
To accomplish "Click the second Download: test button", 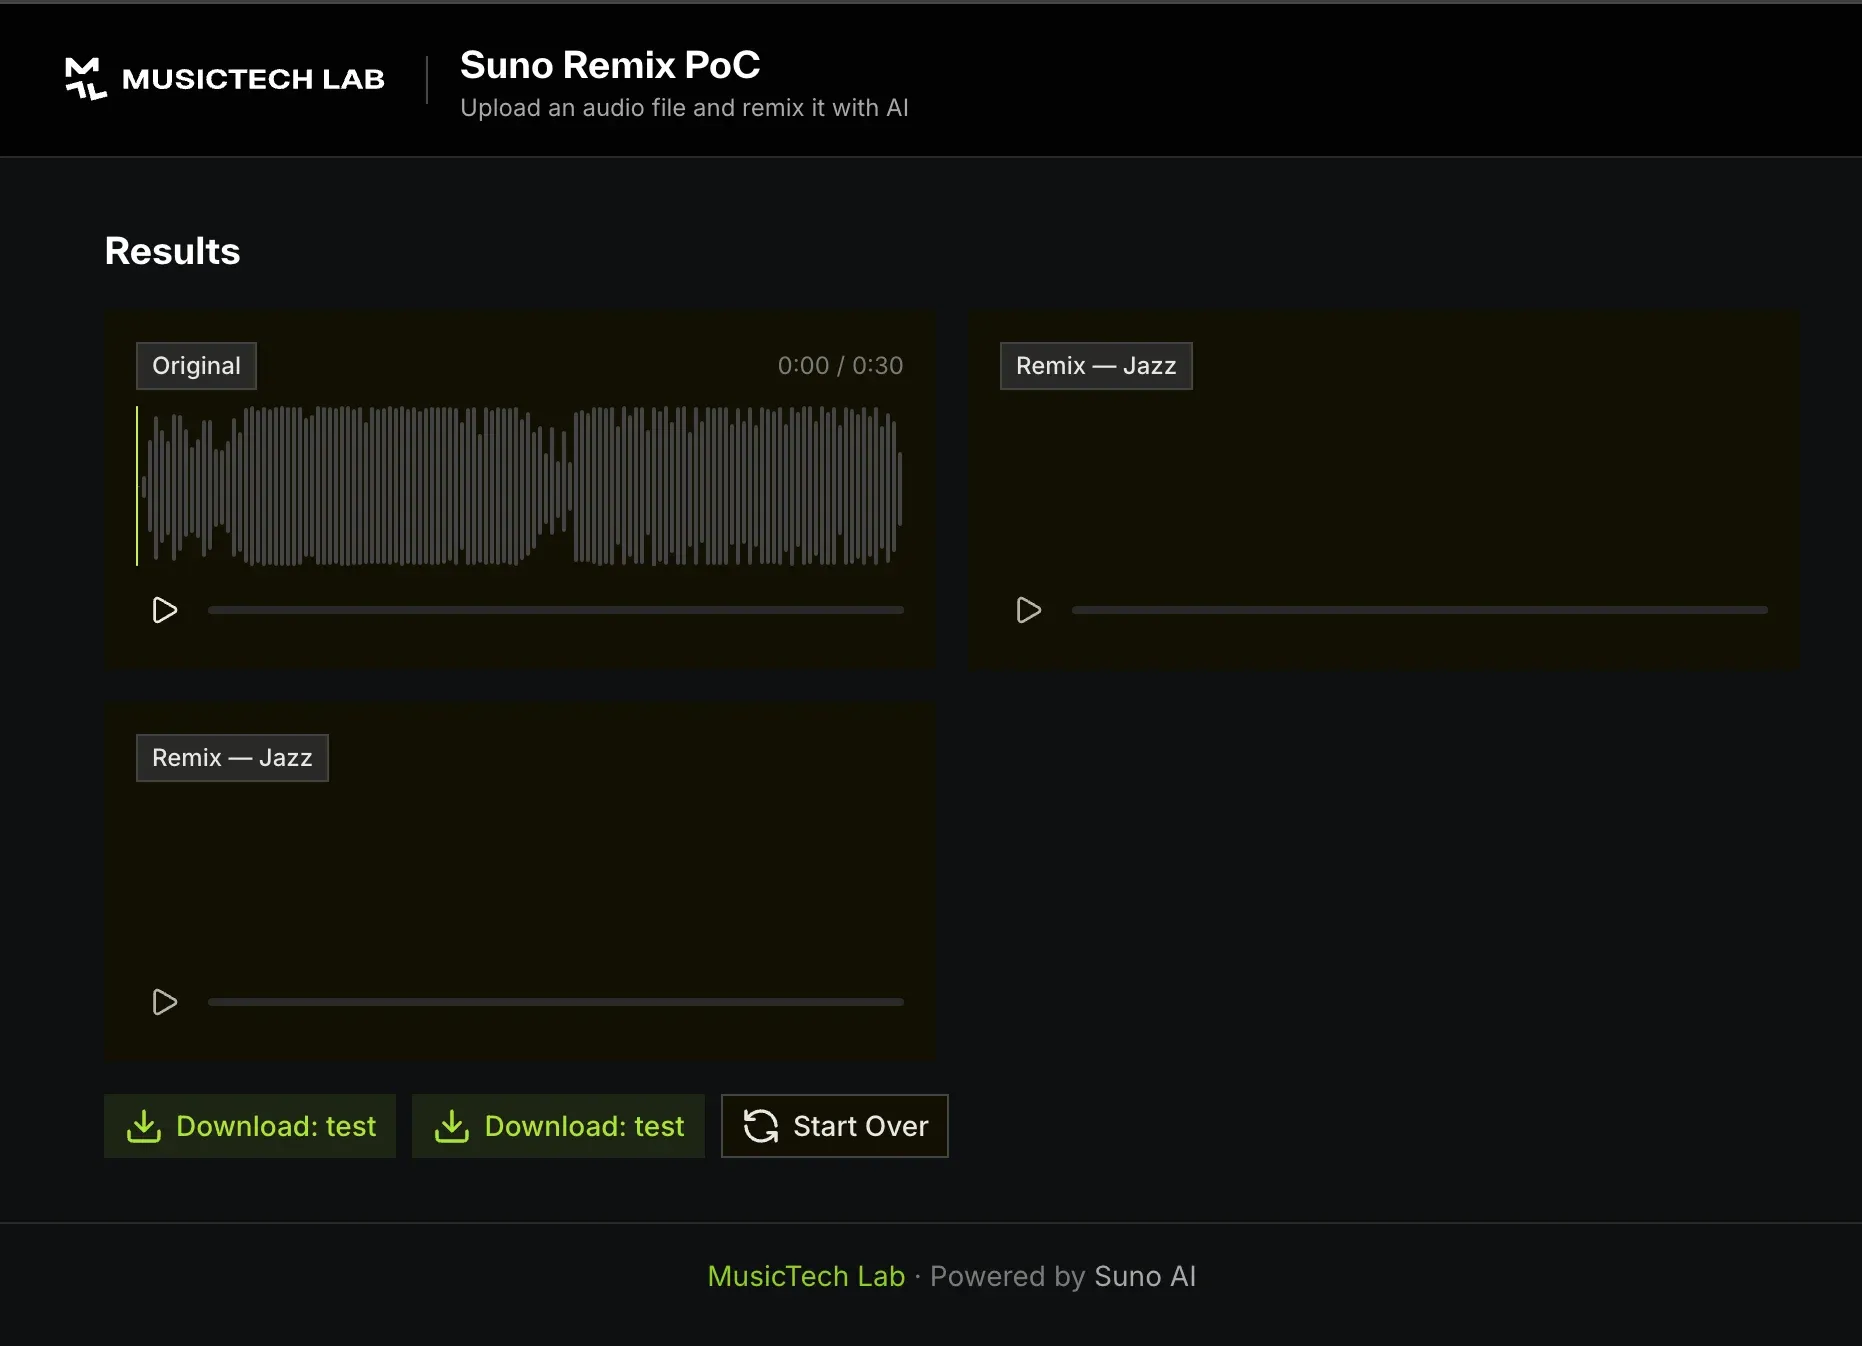I will 558,1126.
